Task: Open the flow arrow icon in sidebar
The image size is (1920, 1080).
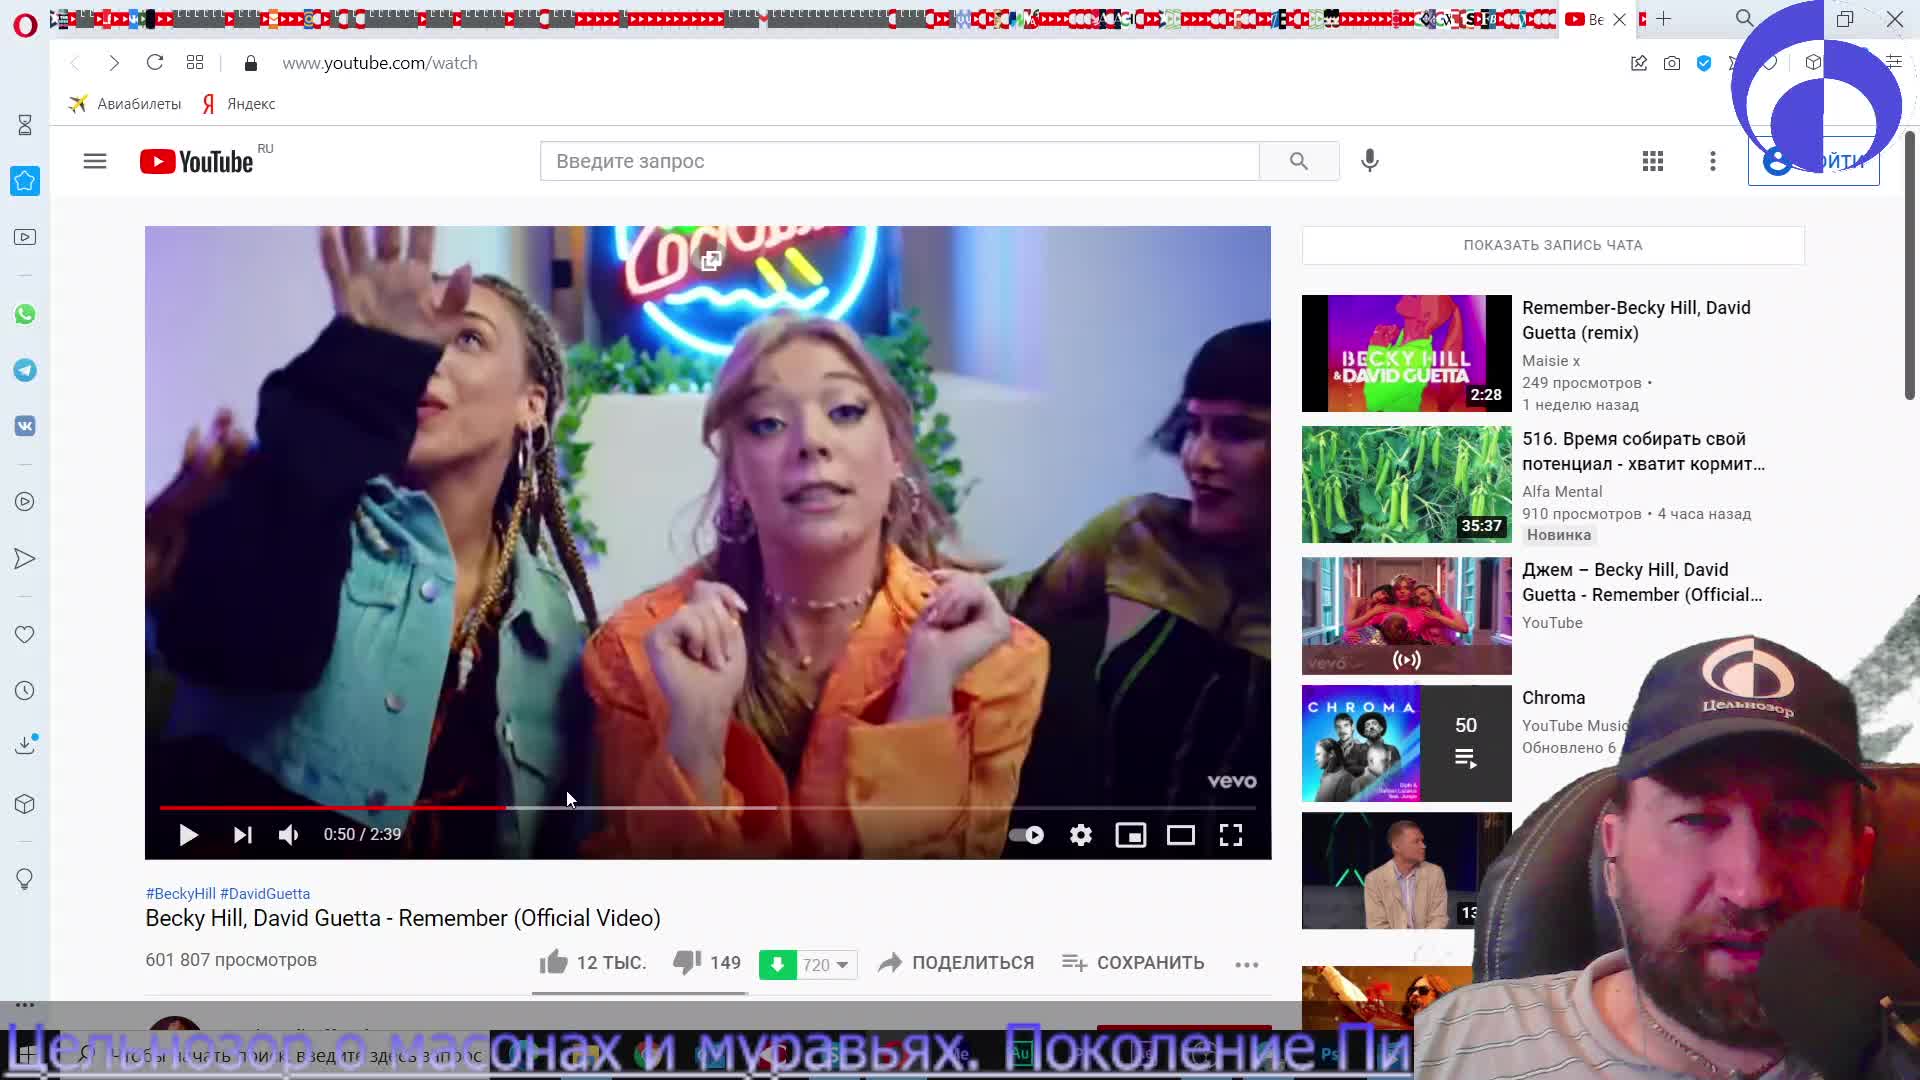Action: point(25,559)
